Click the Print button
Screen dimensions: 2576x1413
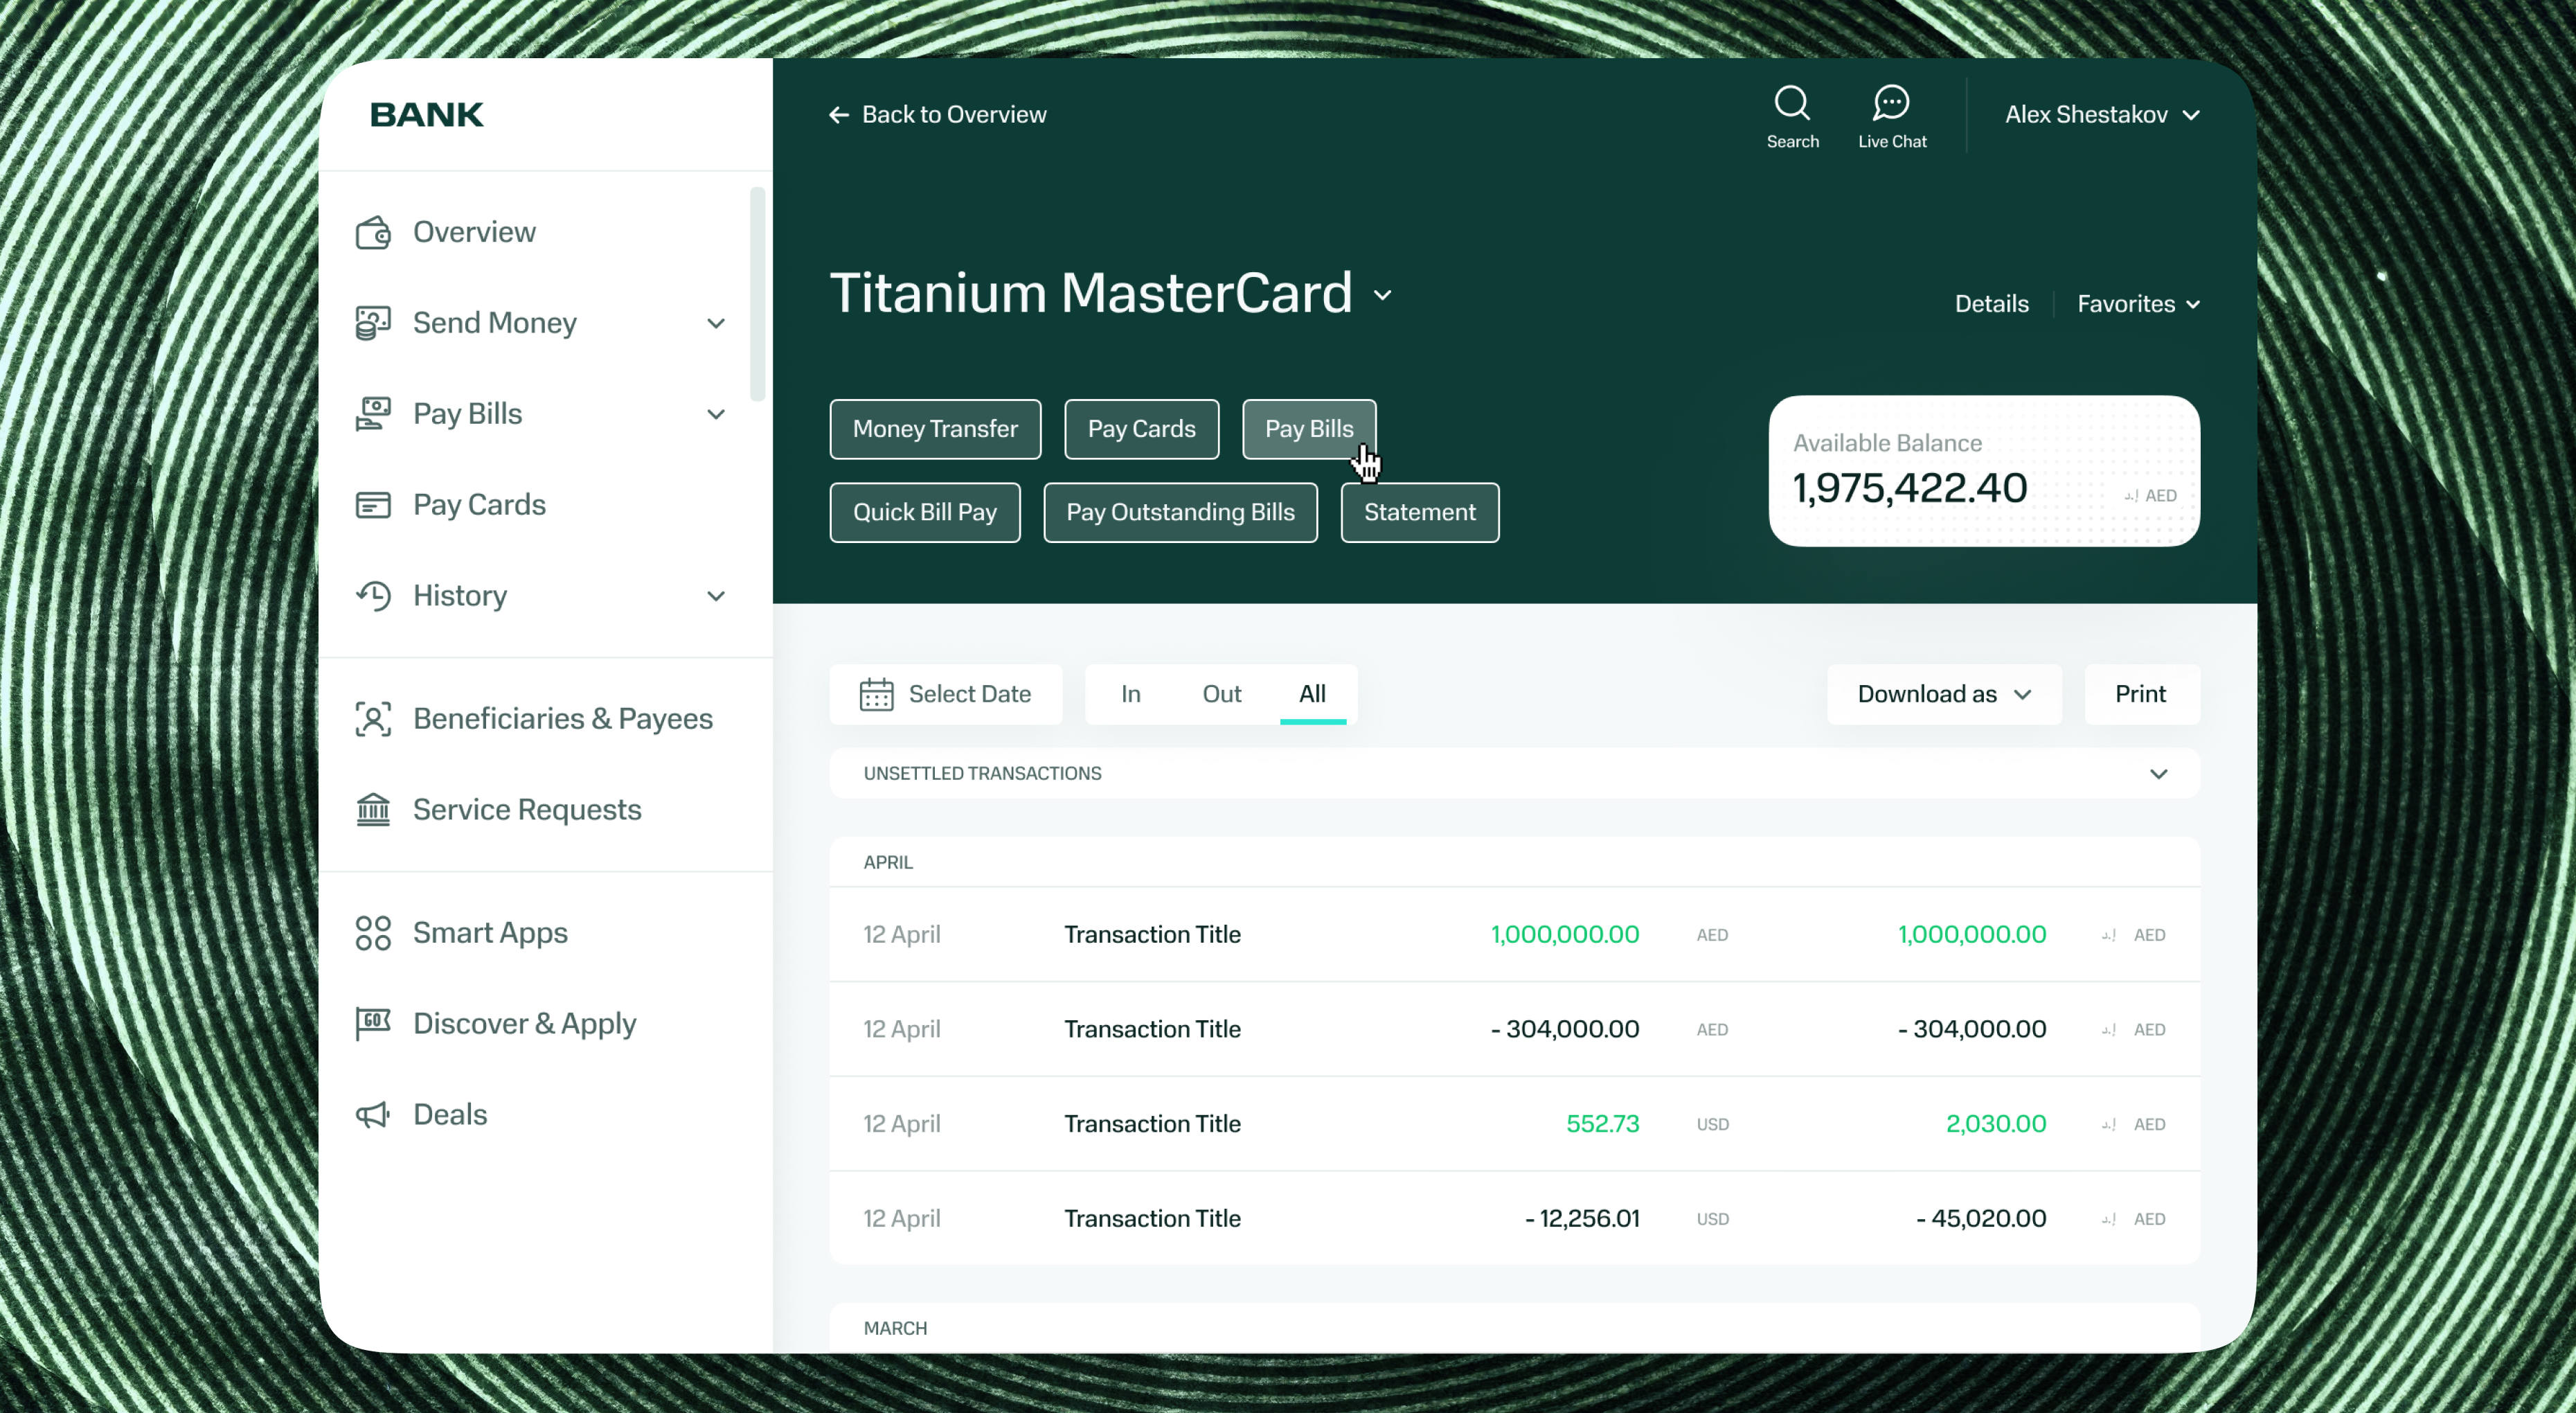point(2141,694)
